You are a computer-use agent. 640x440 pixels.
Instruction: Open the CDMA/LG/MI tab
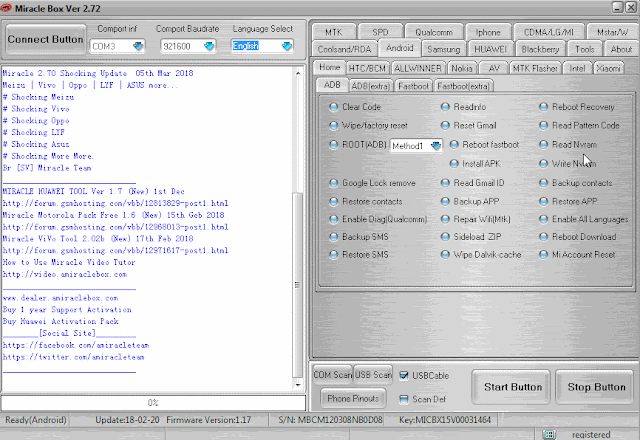click(x=549, y=32)
